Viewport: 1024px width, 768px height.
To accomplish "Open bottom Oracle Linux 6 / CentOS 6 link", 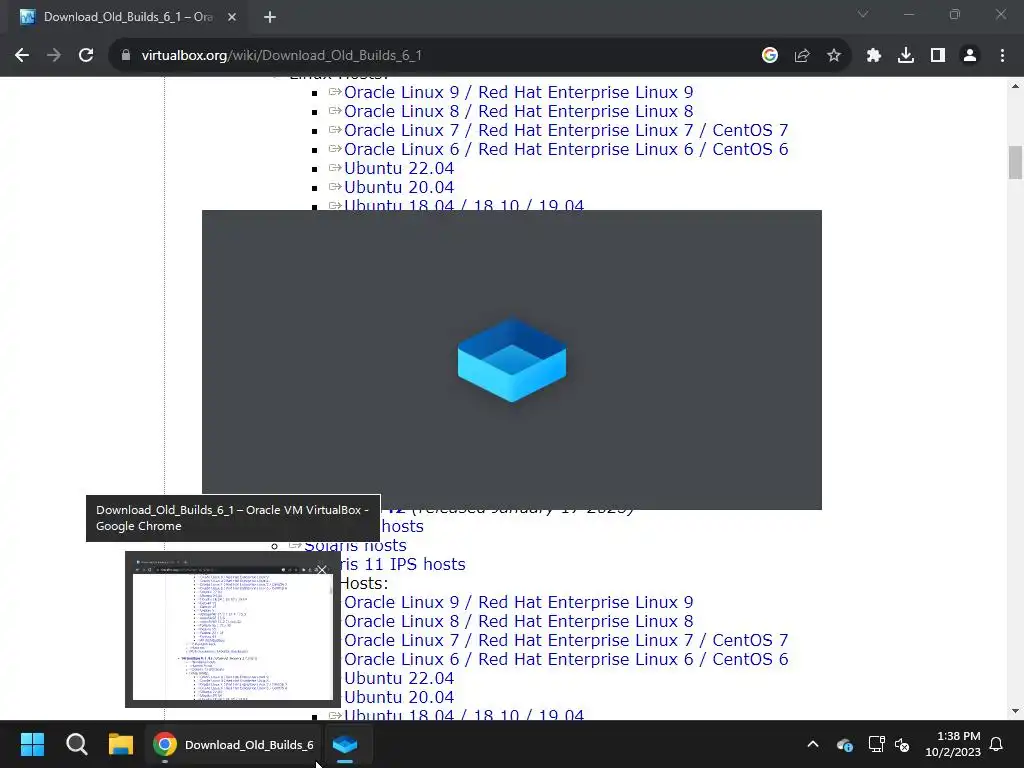I will 566,659.
